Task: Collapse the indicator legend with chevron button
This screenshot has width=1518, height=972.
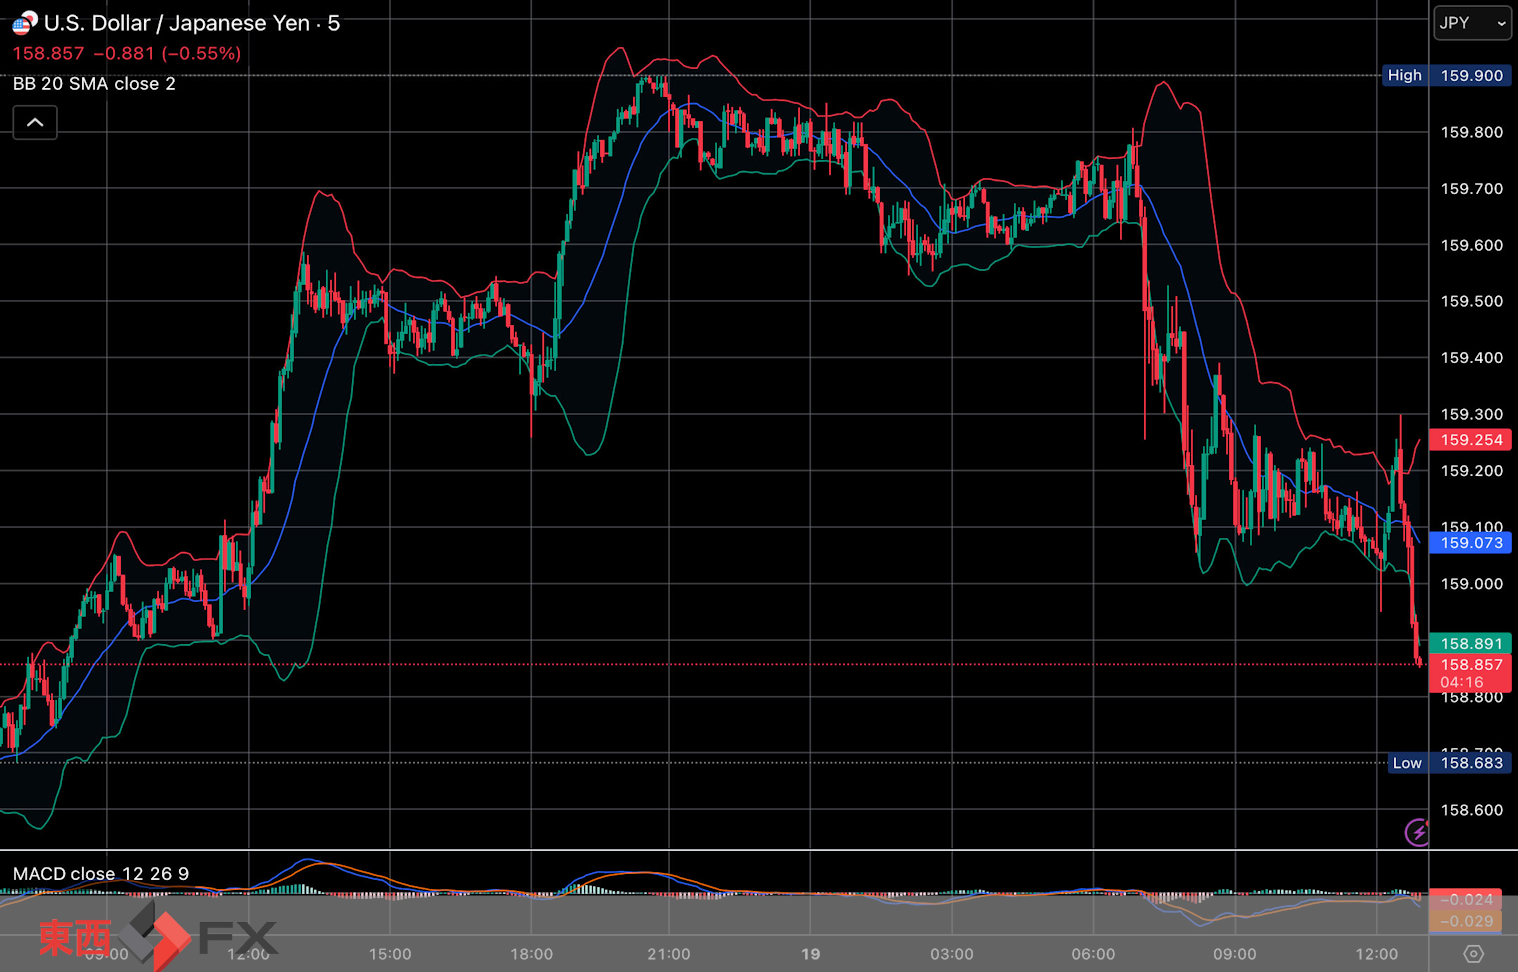Action: pyautogui.click(x=35, y=123)
